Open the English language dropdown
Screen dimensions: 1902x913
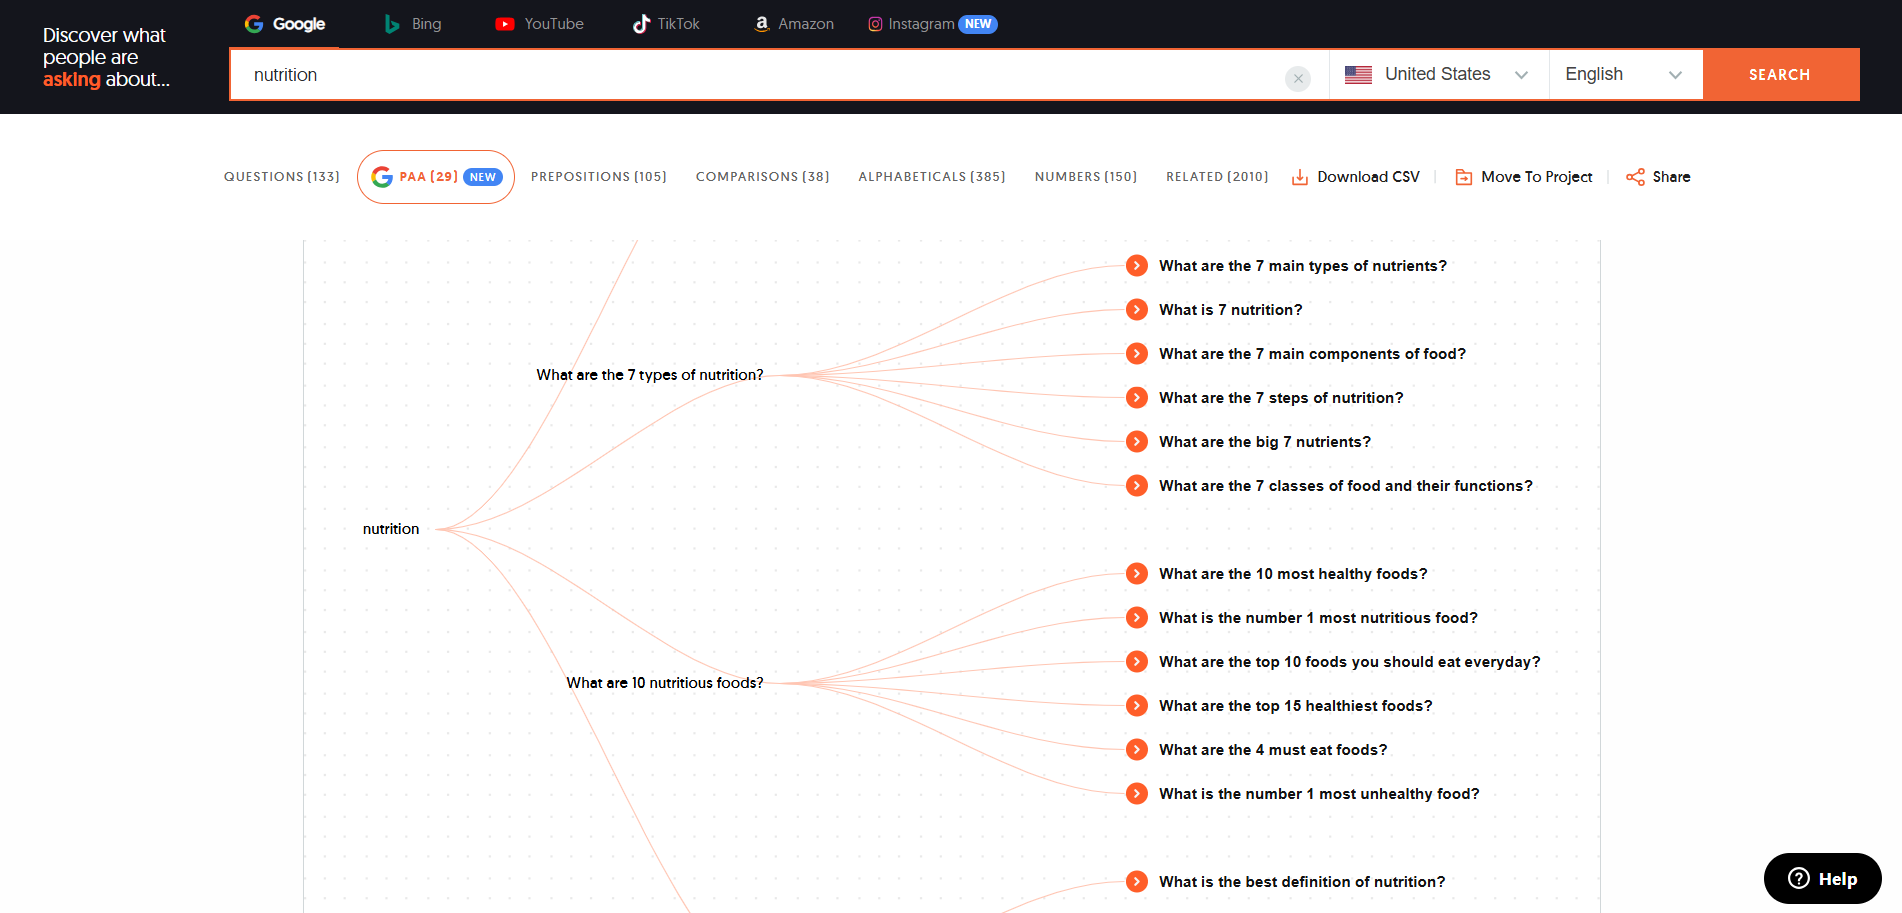click(x=1626, y=75)
